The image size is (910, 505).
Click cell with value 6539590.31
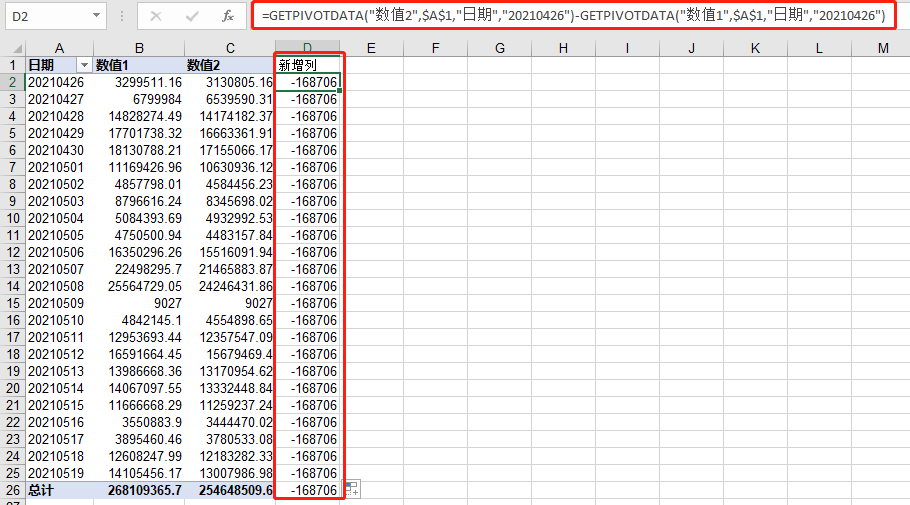click(230, 99)
